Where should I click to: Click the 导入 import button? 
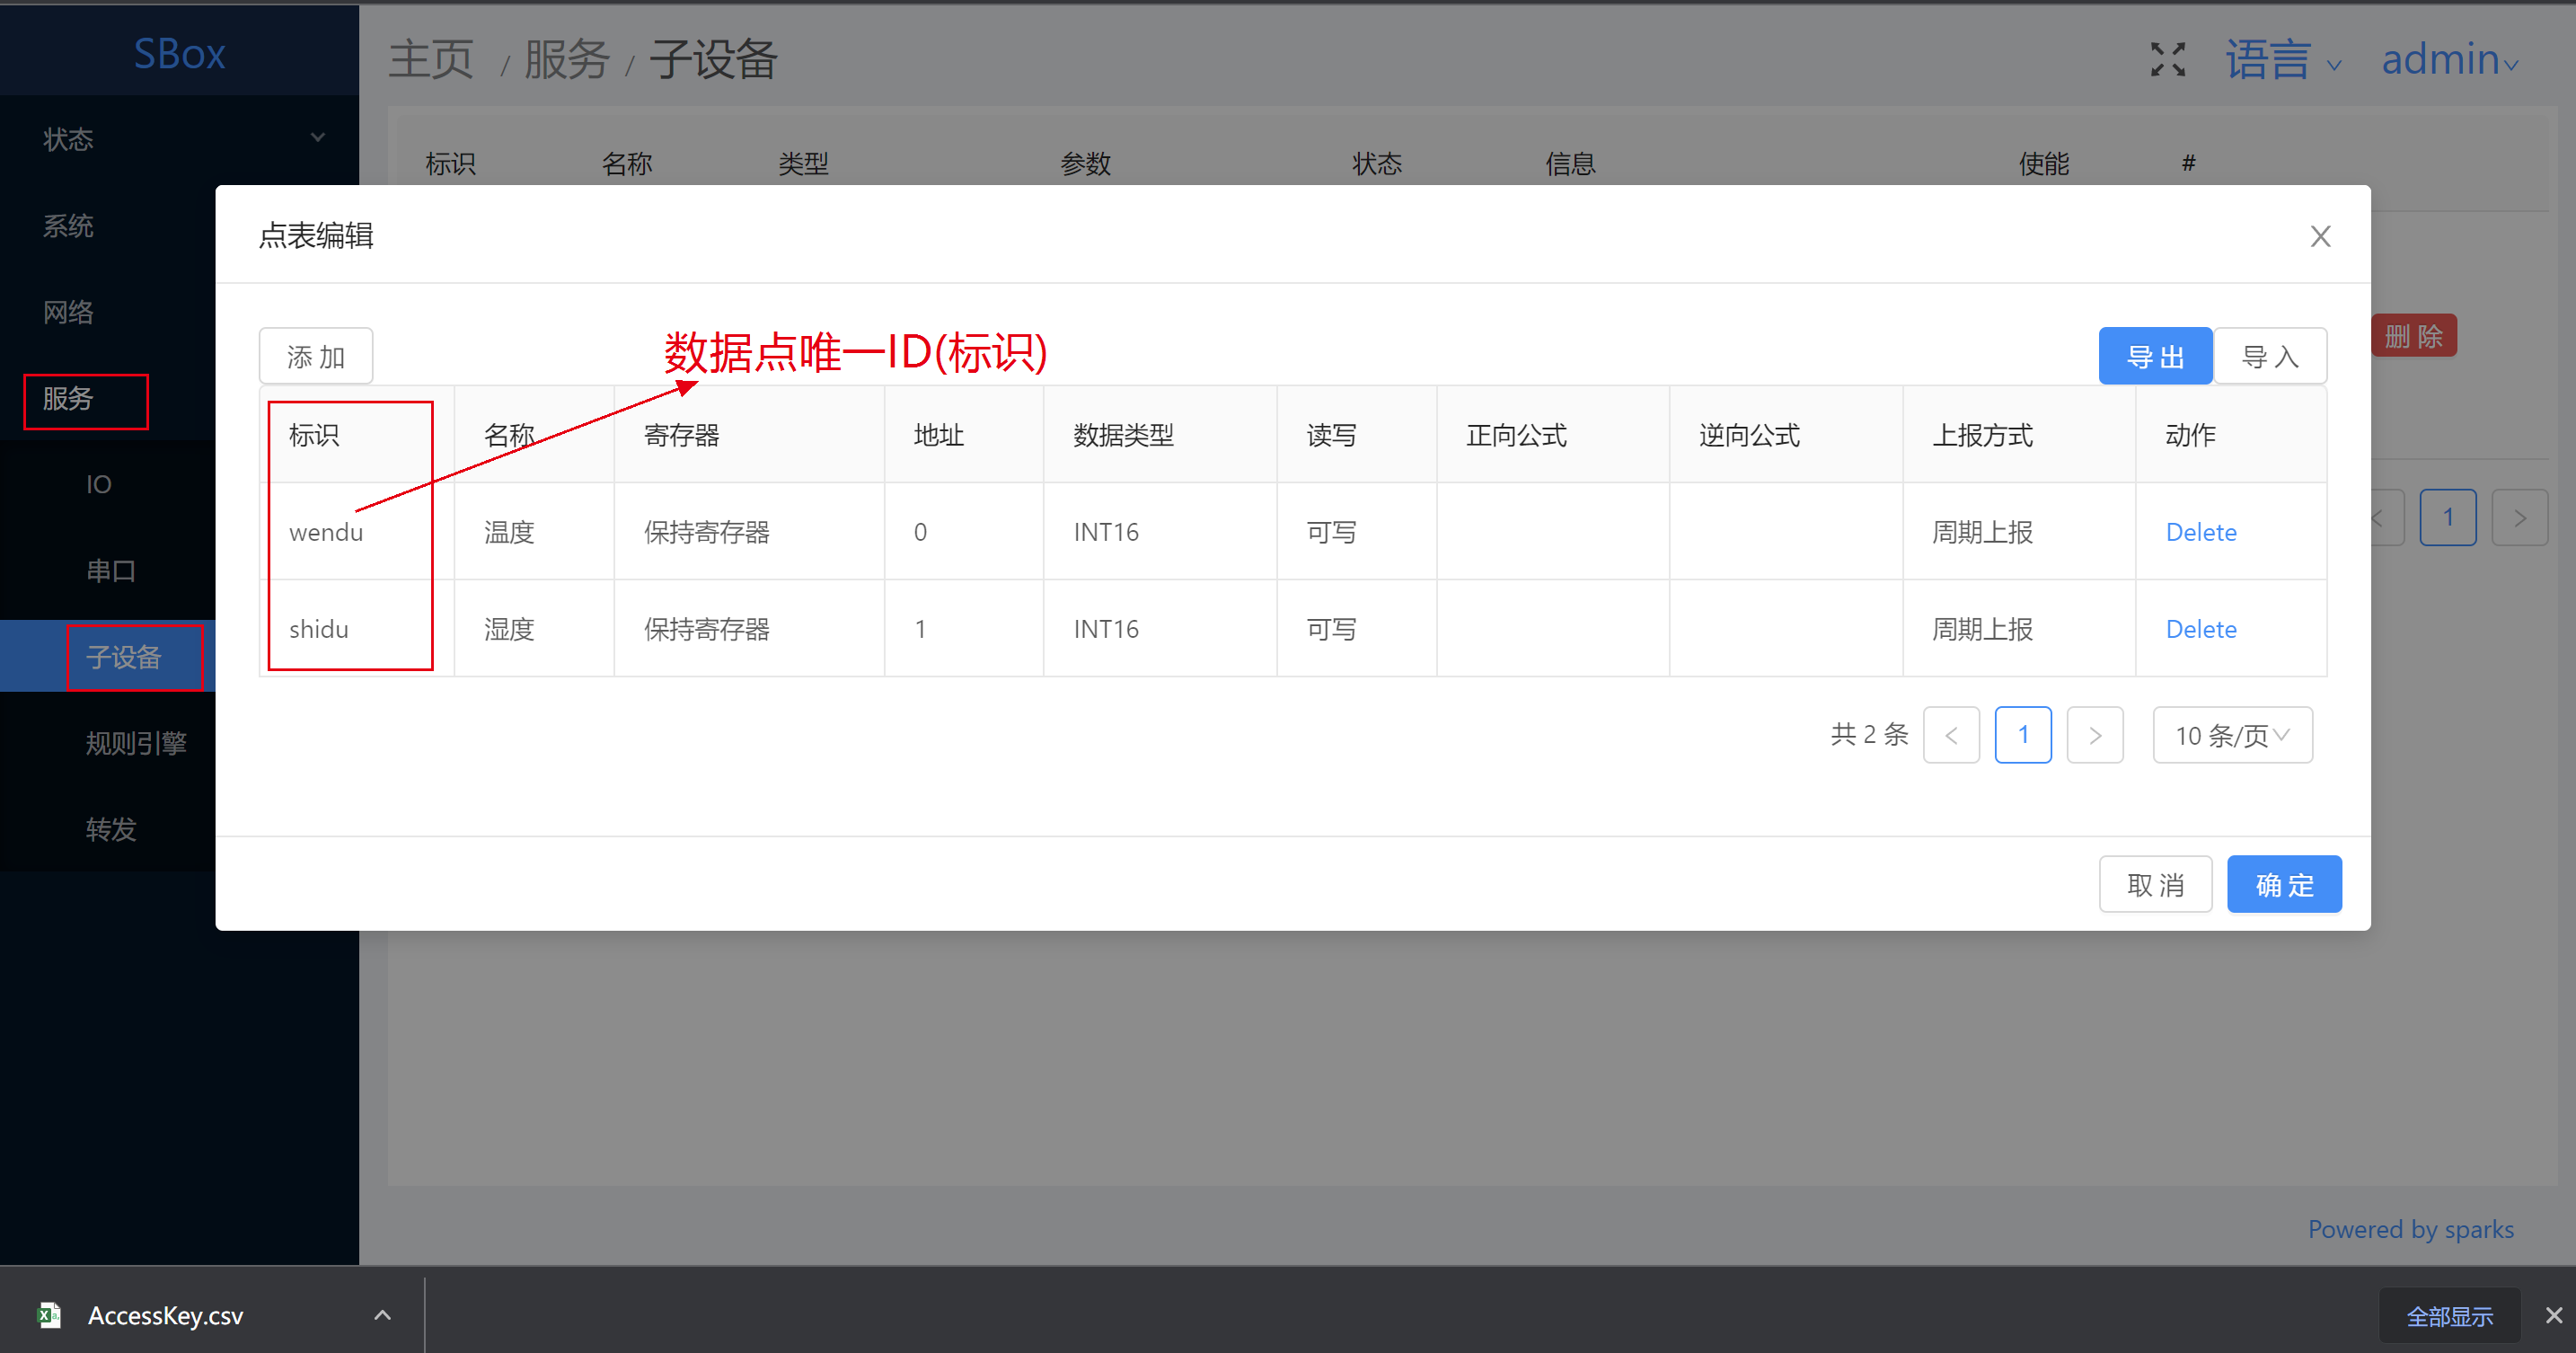(x=2269, y=356)
